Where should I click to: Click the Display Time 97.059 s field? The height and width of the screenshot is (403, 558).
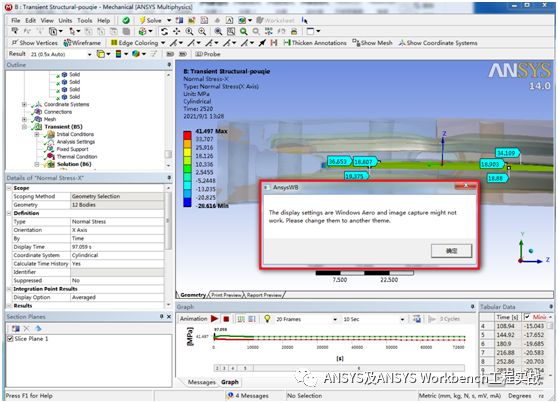point(117,247)
